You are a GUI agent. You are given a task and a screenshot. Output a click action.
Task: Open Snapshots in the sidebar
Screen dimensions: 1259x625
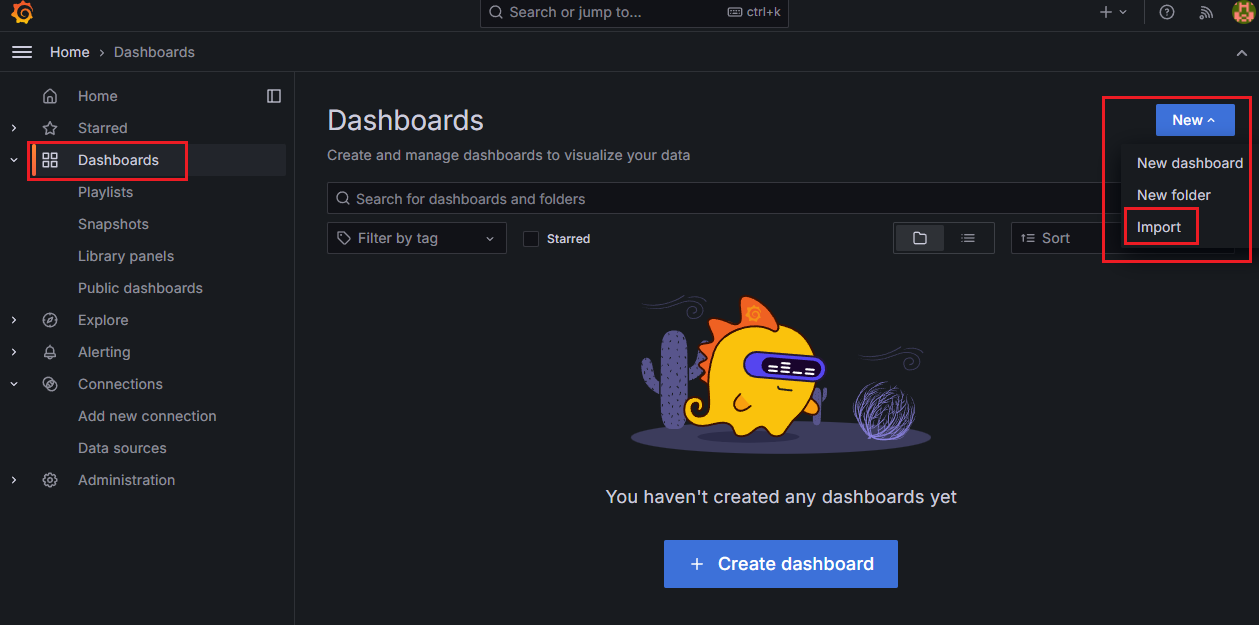click(x=113, y=224)
